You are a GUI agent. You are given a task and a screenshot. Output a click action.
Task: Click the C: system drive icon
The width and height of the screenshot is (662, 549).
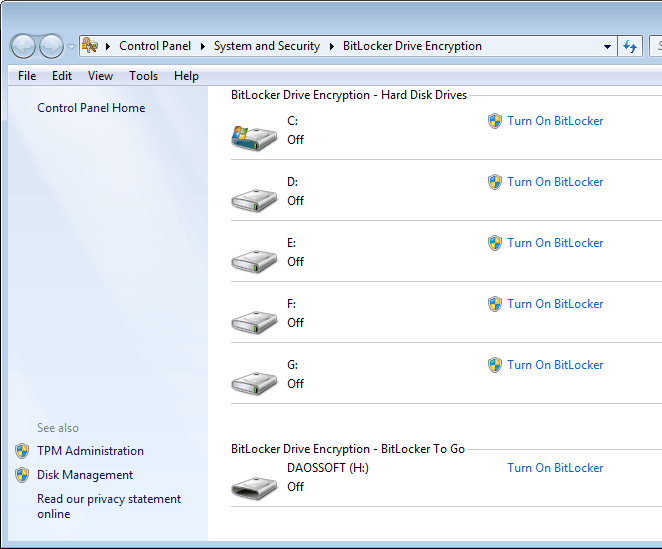[x=254, y=138]
